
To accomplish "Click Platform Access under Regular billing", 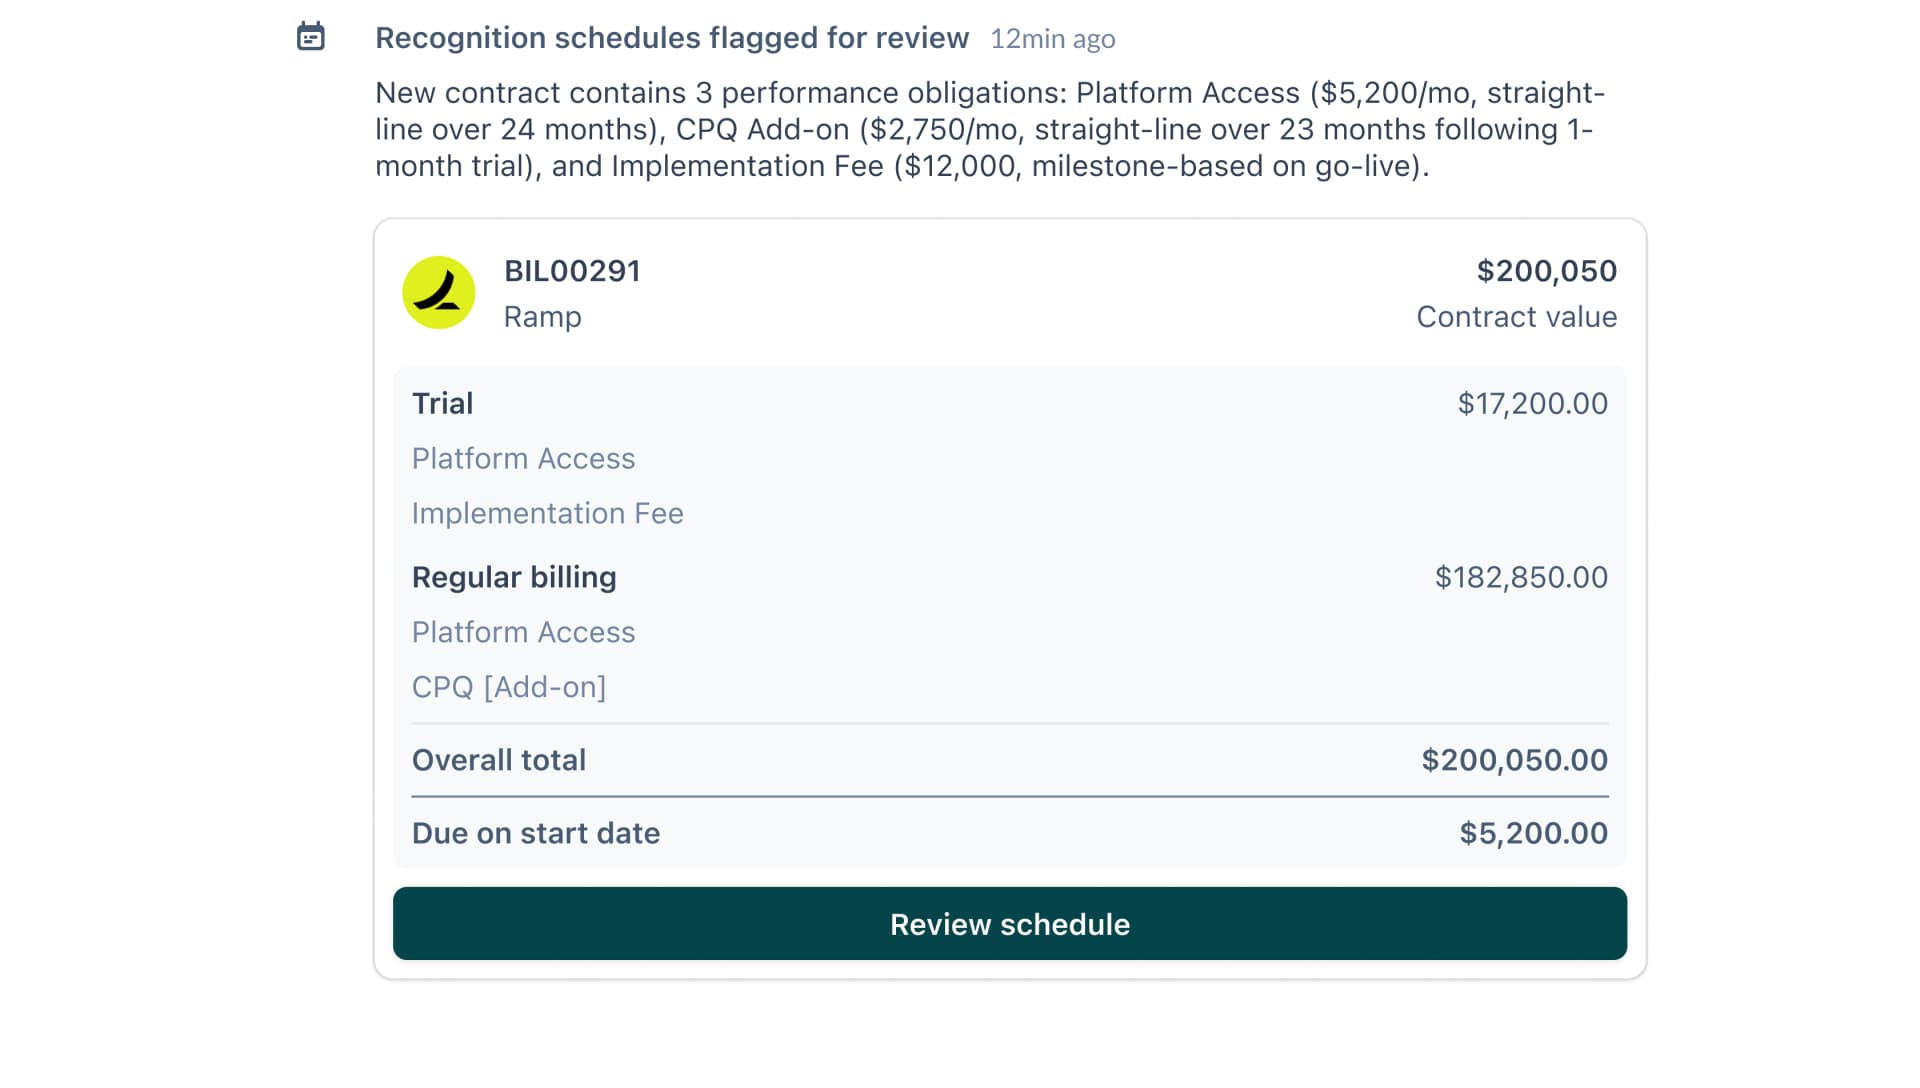I will [523, 632].
